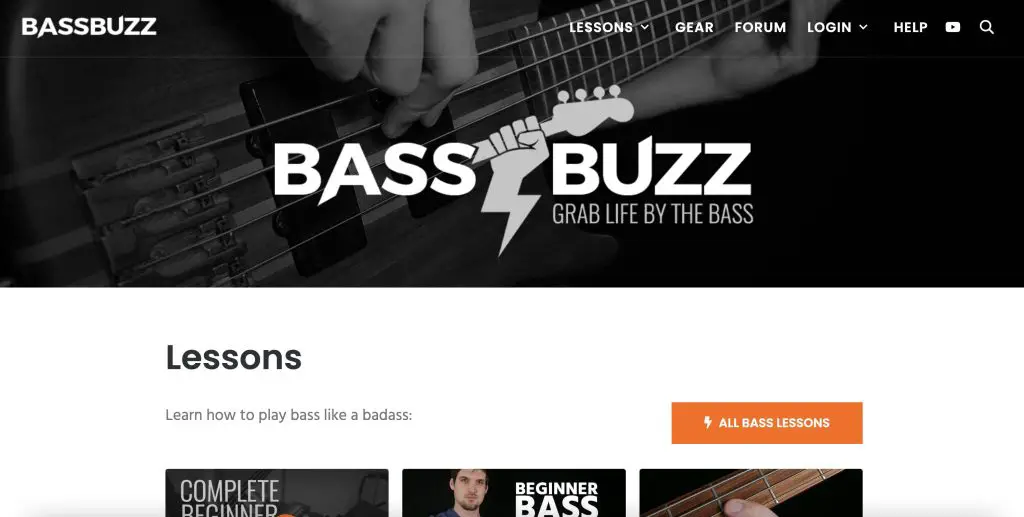Open the Complete Beginner lesson thumbnail
The image size is (1024, 517).
(277, 493)
